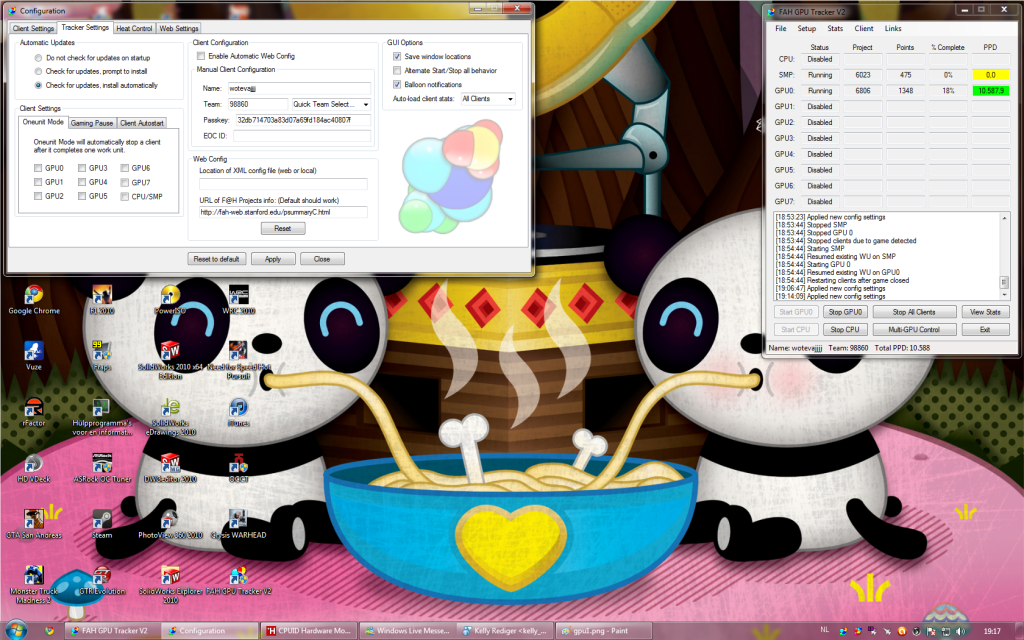1024x640 pixels.
Task: Click Stop All Clients button
Action: 914,312
